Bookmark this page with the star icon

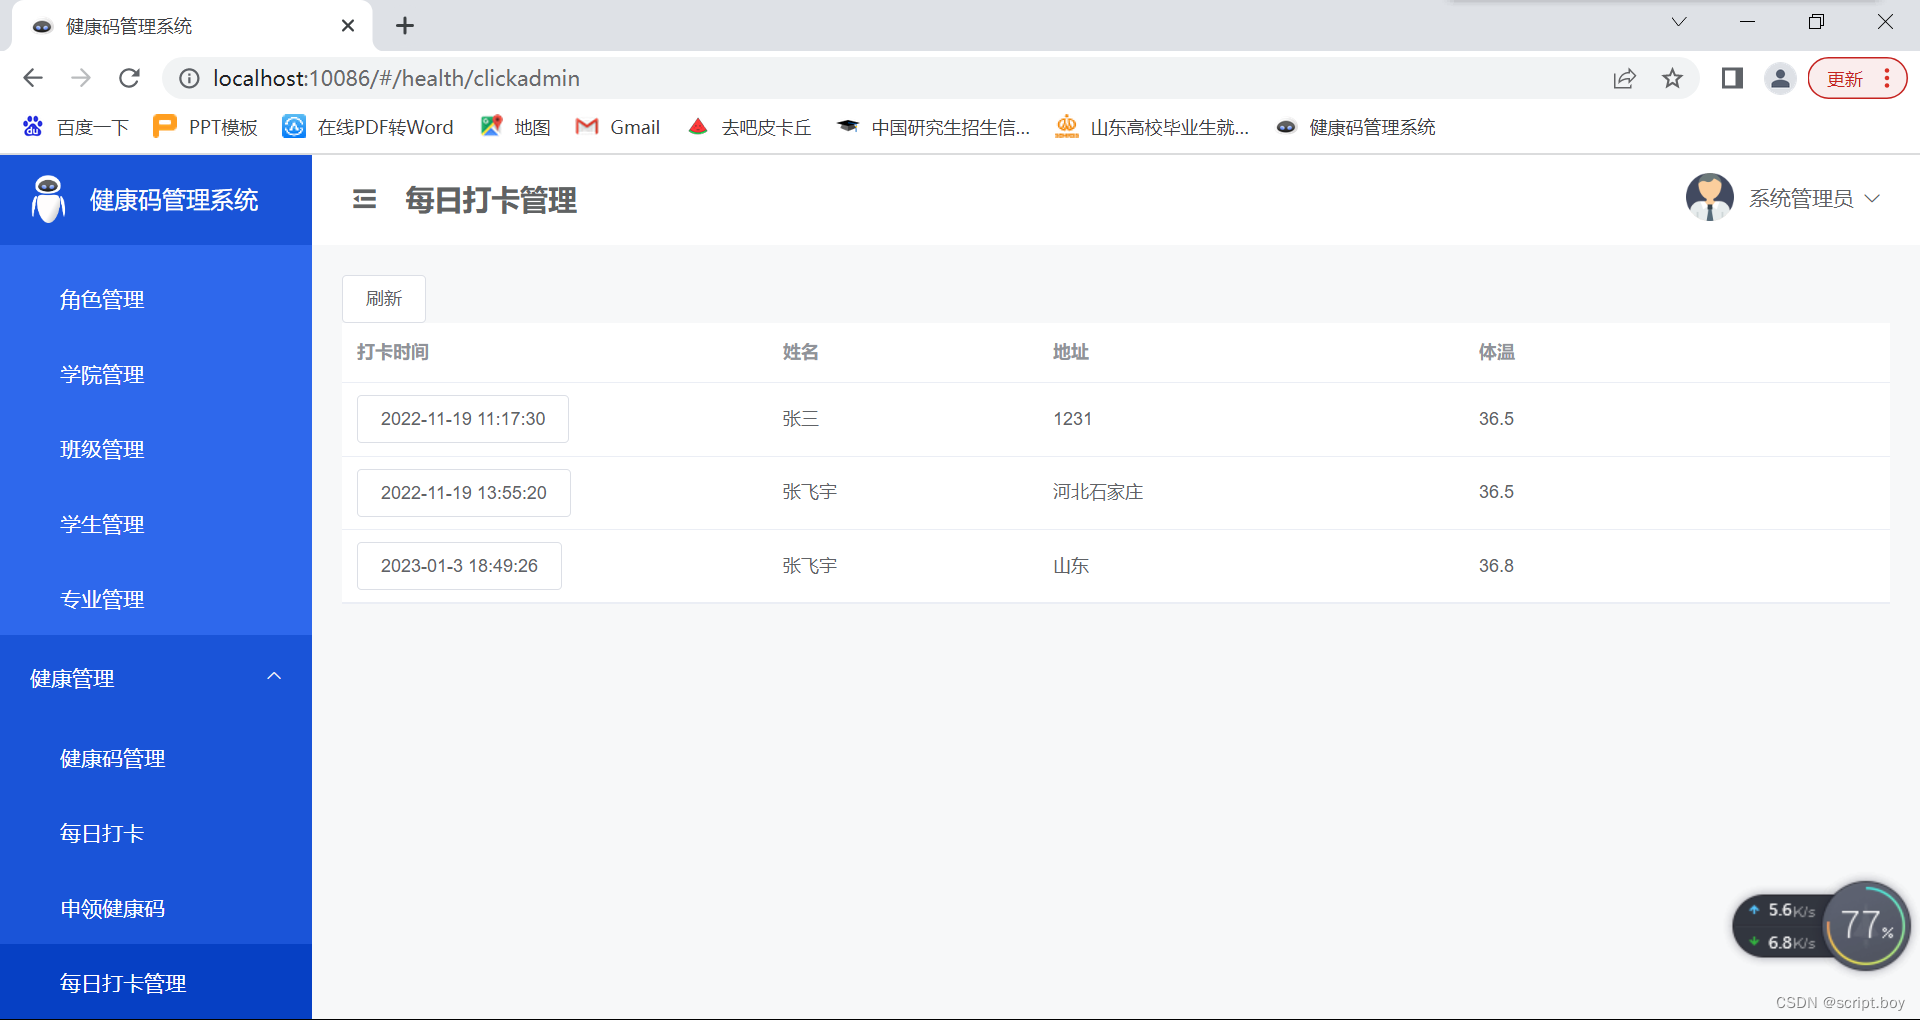coord(1672,78)
